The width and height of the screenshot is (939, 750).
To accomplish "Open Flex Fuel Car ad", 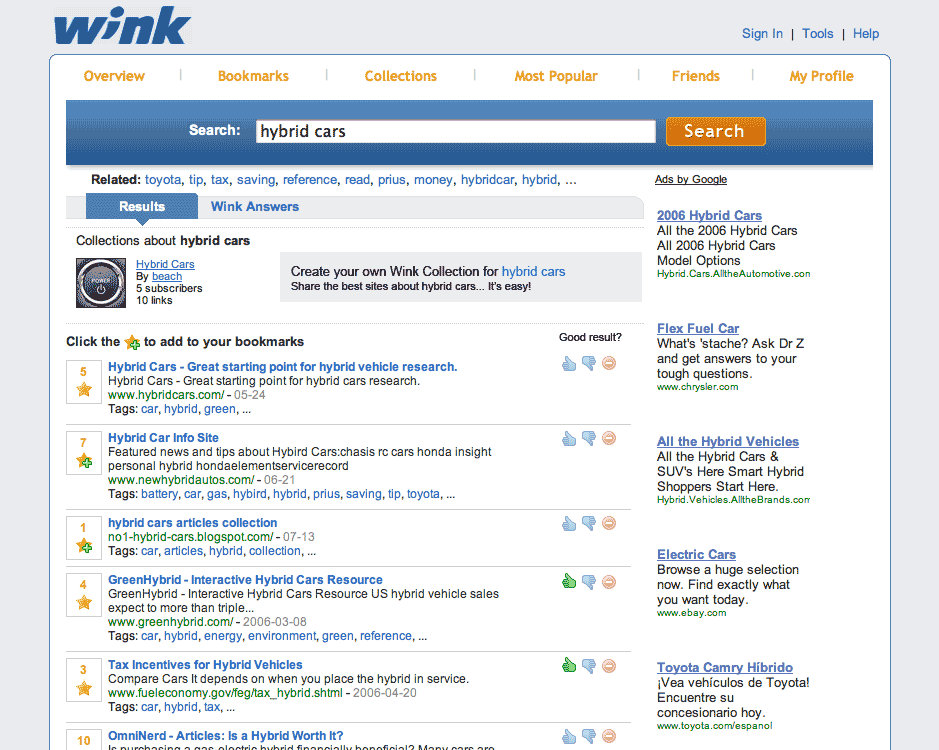I will (698, 328).
